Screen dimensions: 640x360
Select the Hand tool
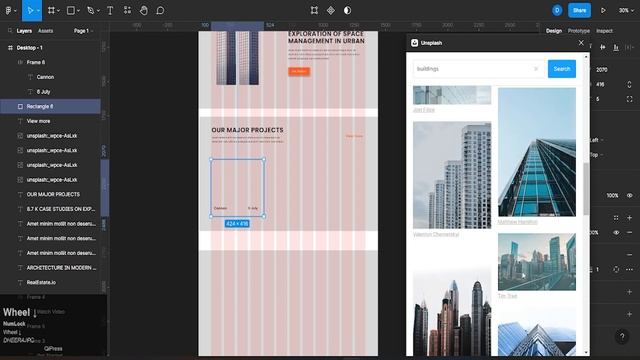pyautogui.click(x=144, y=11)
